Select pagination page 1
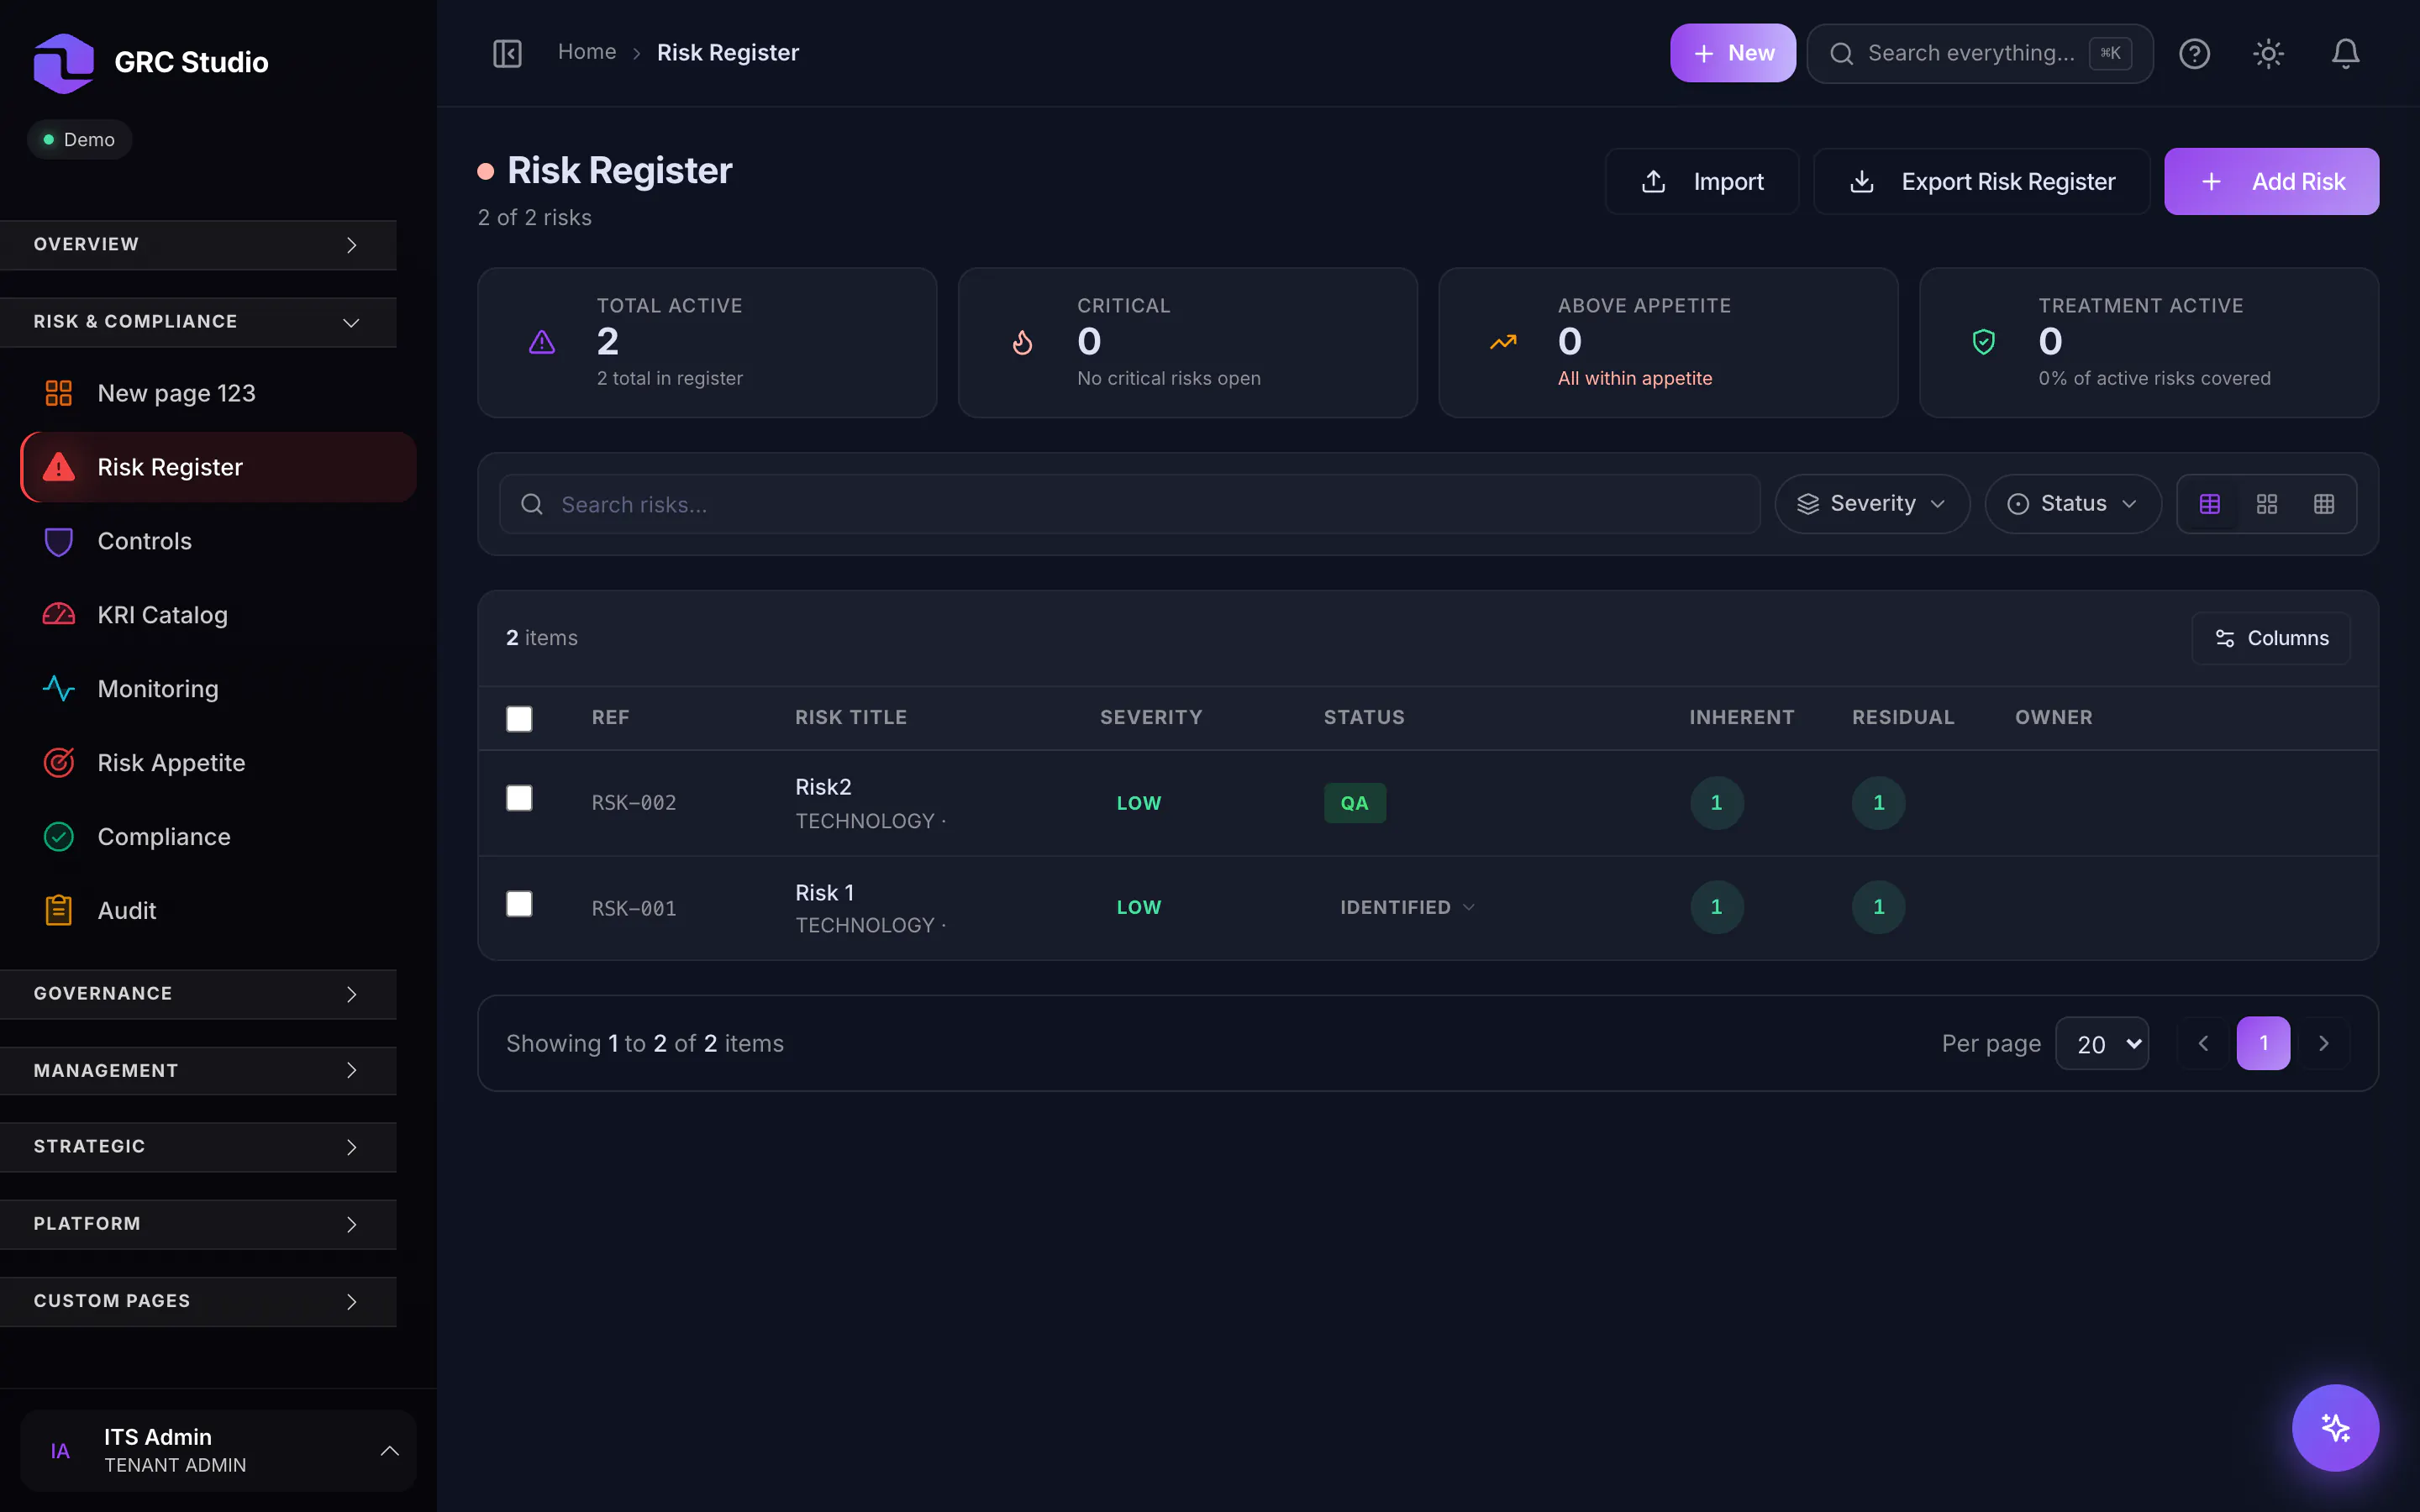The width and height of the screenshot is (2420, 1512). point(2263,1043)
